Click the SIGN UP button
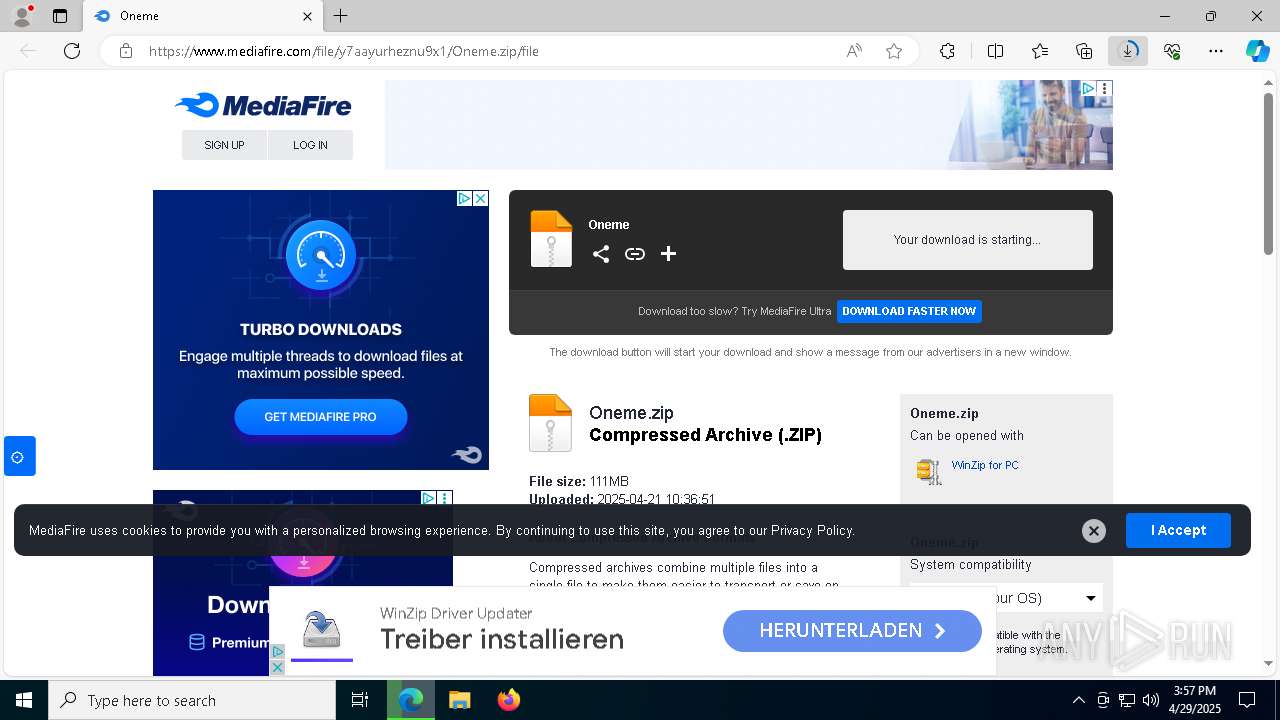1280x720 pixels. coord(224,145)
